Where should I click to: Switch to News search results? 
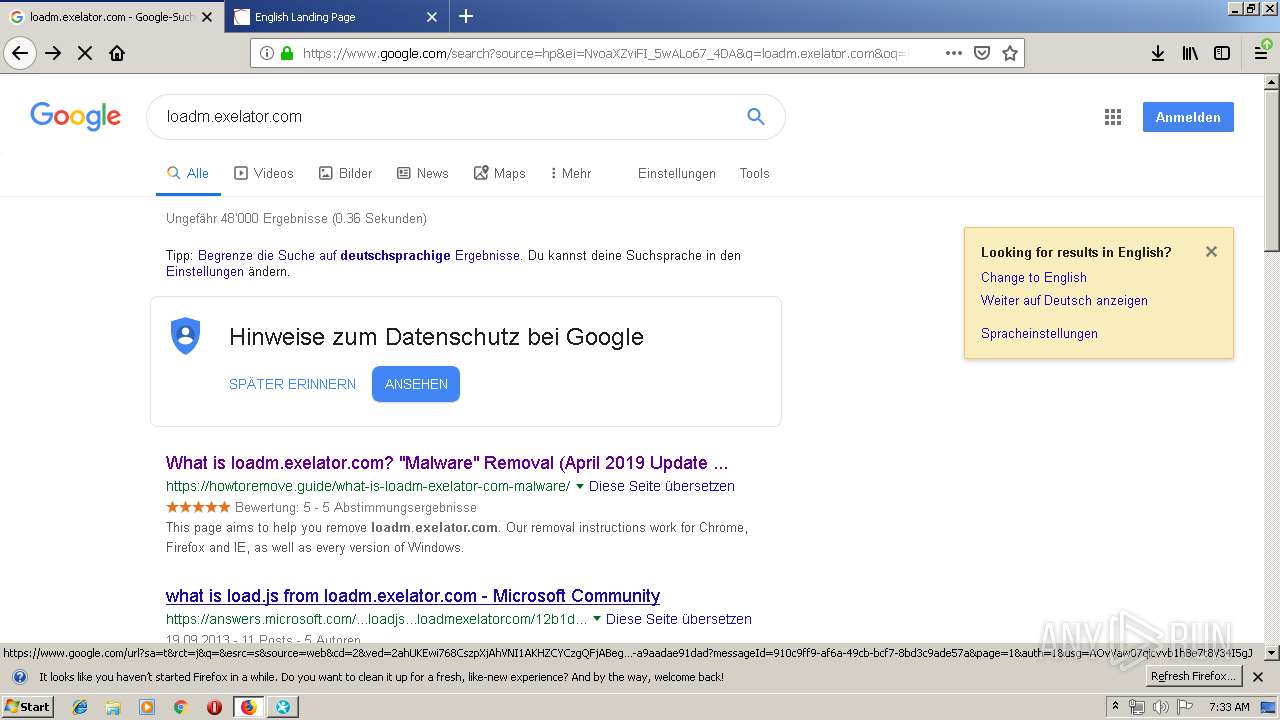(x=422, y=173)
